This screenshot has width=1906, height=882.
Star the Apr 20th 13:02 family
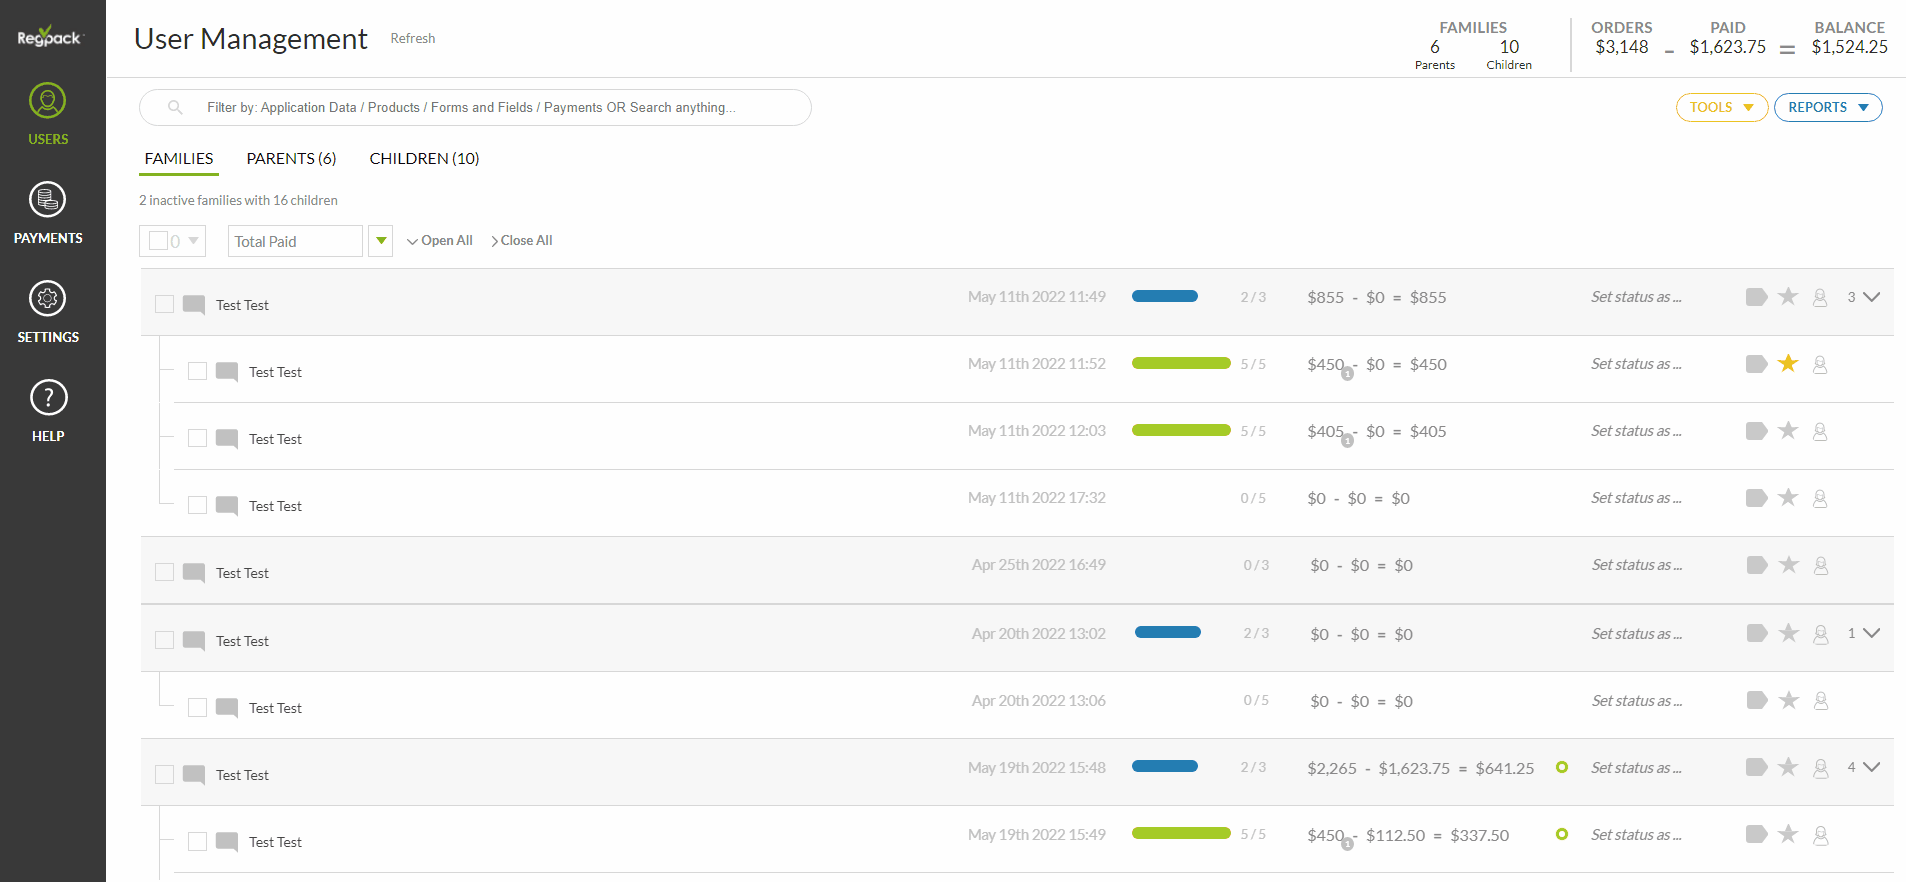(x=1789, y=633)
